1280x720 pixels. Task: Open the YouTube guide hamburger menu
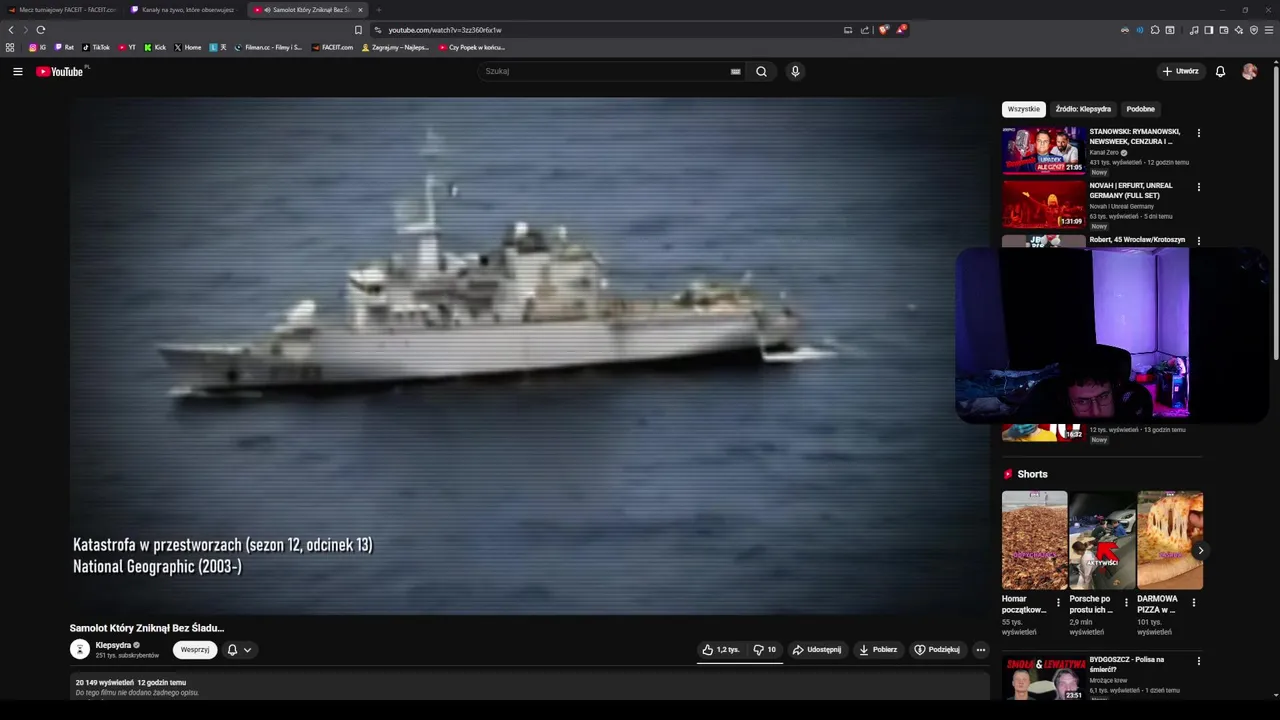point(17,71)
